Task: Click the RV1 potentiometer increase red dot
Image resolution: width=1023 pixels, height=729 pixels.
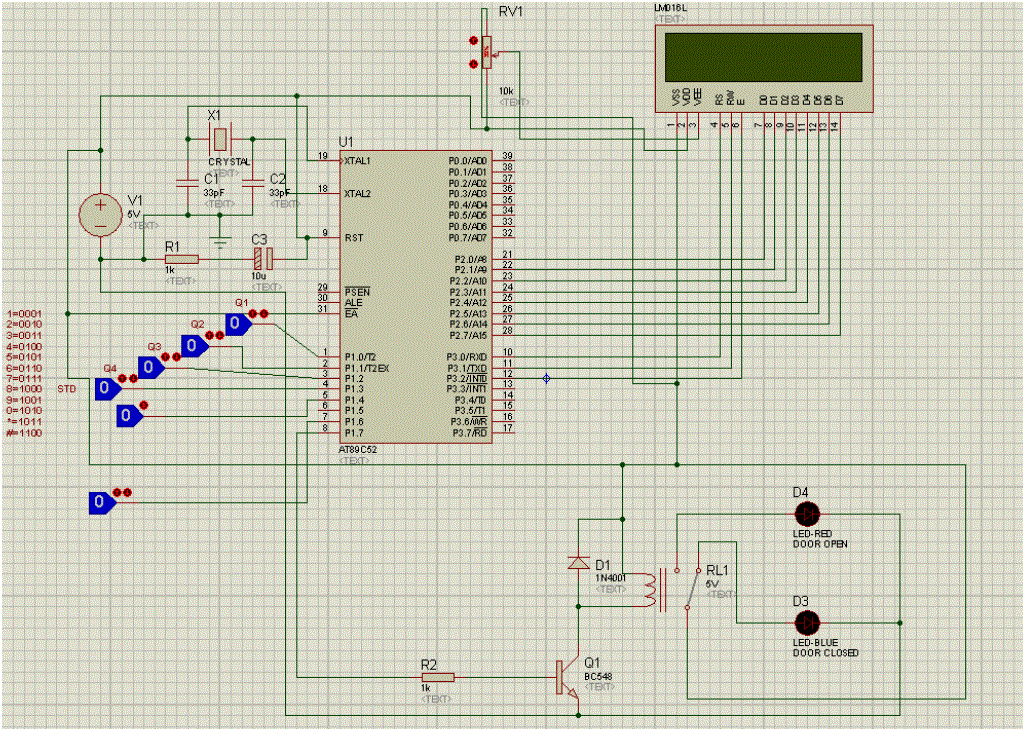Action: tap(473, 41)
